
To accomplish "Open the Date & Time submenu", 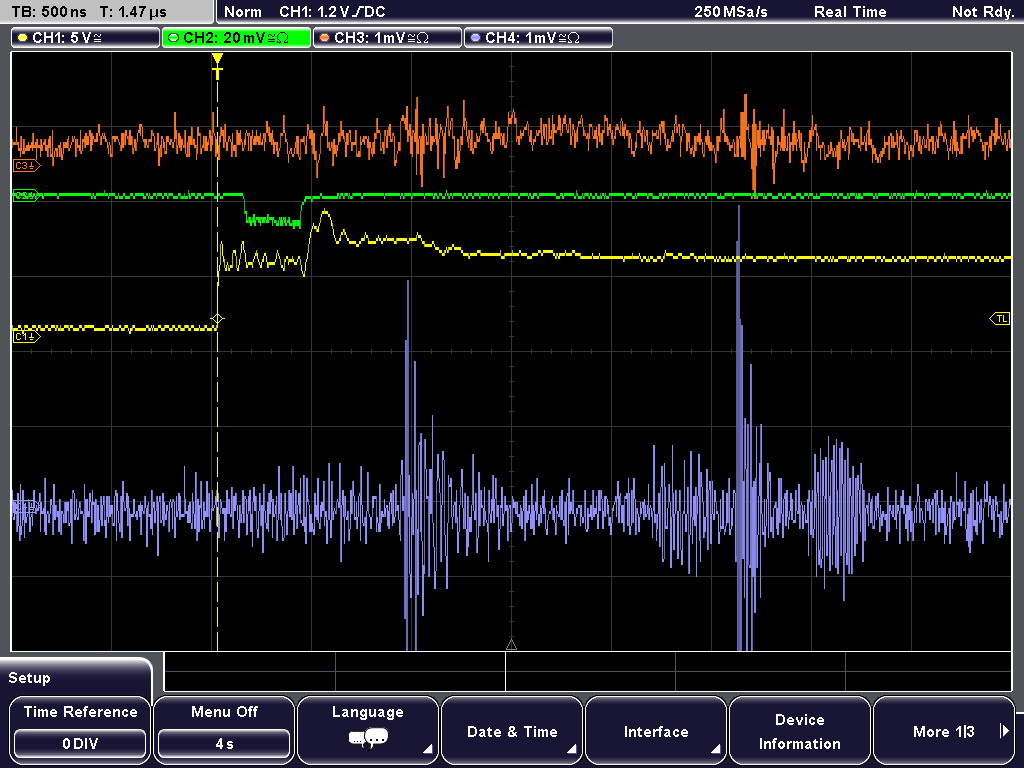I will click(512, 730).
